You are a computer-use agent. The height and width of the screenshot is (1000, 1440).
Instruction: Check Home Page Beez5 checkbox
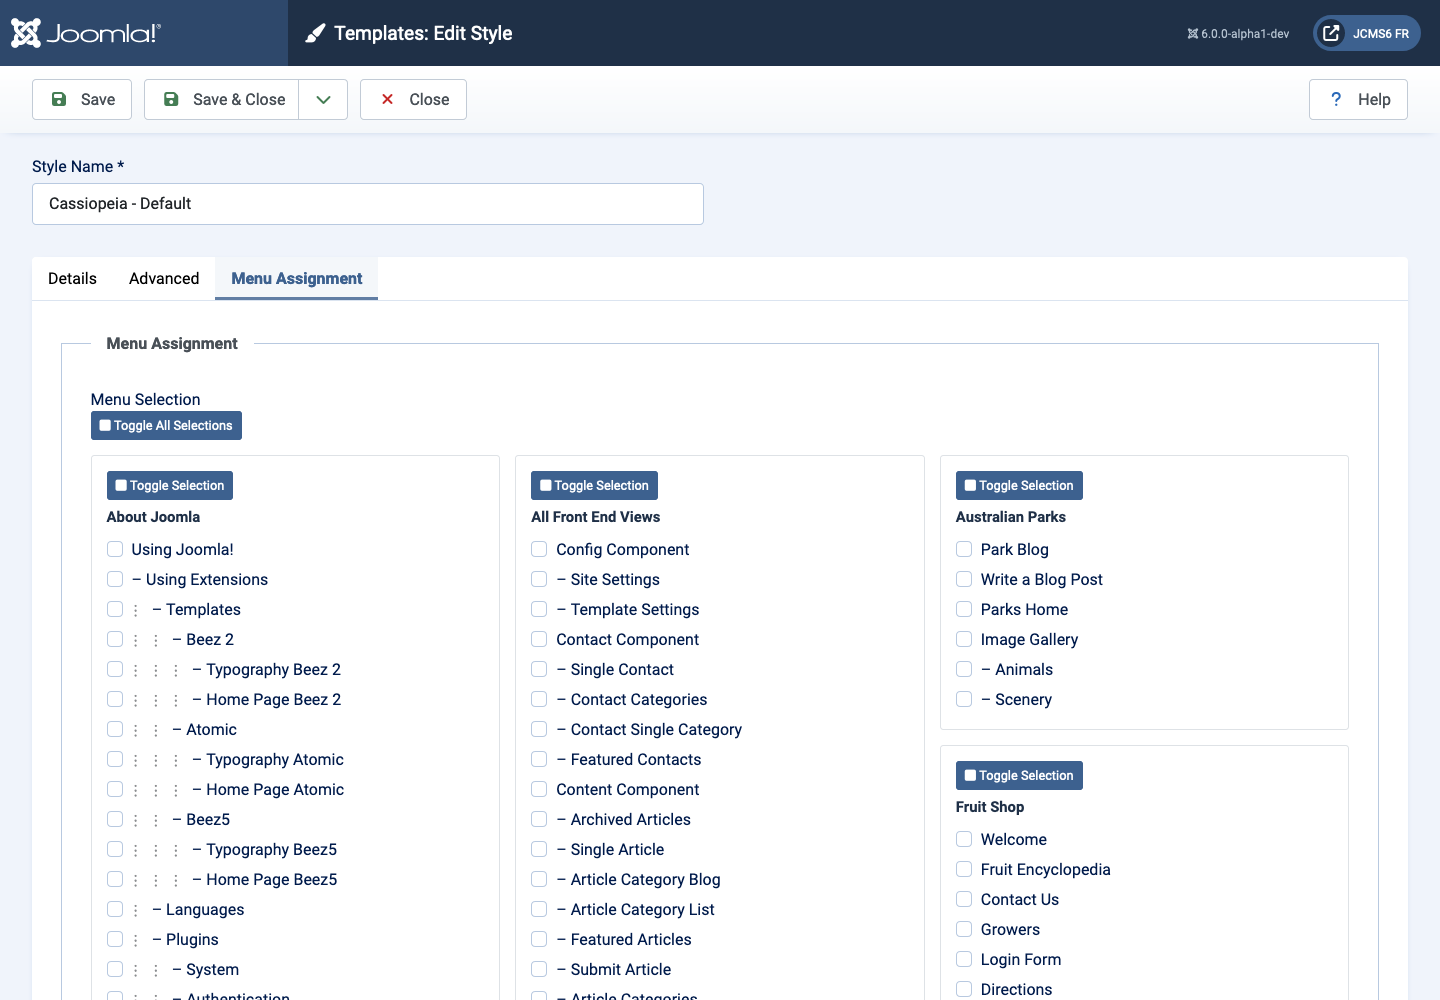pyautogui.click(x=115, y=879)
